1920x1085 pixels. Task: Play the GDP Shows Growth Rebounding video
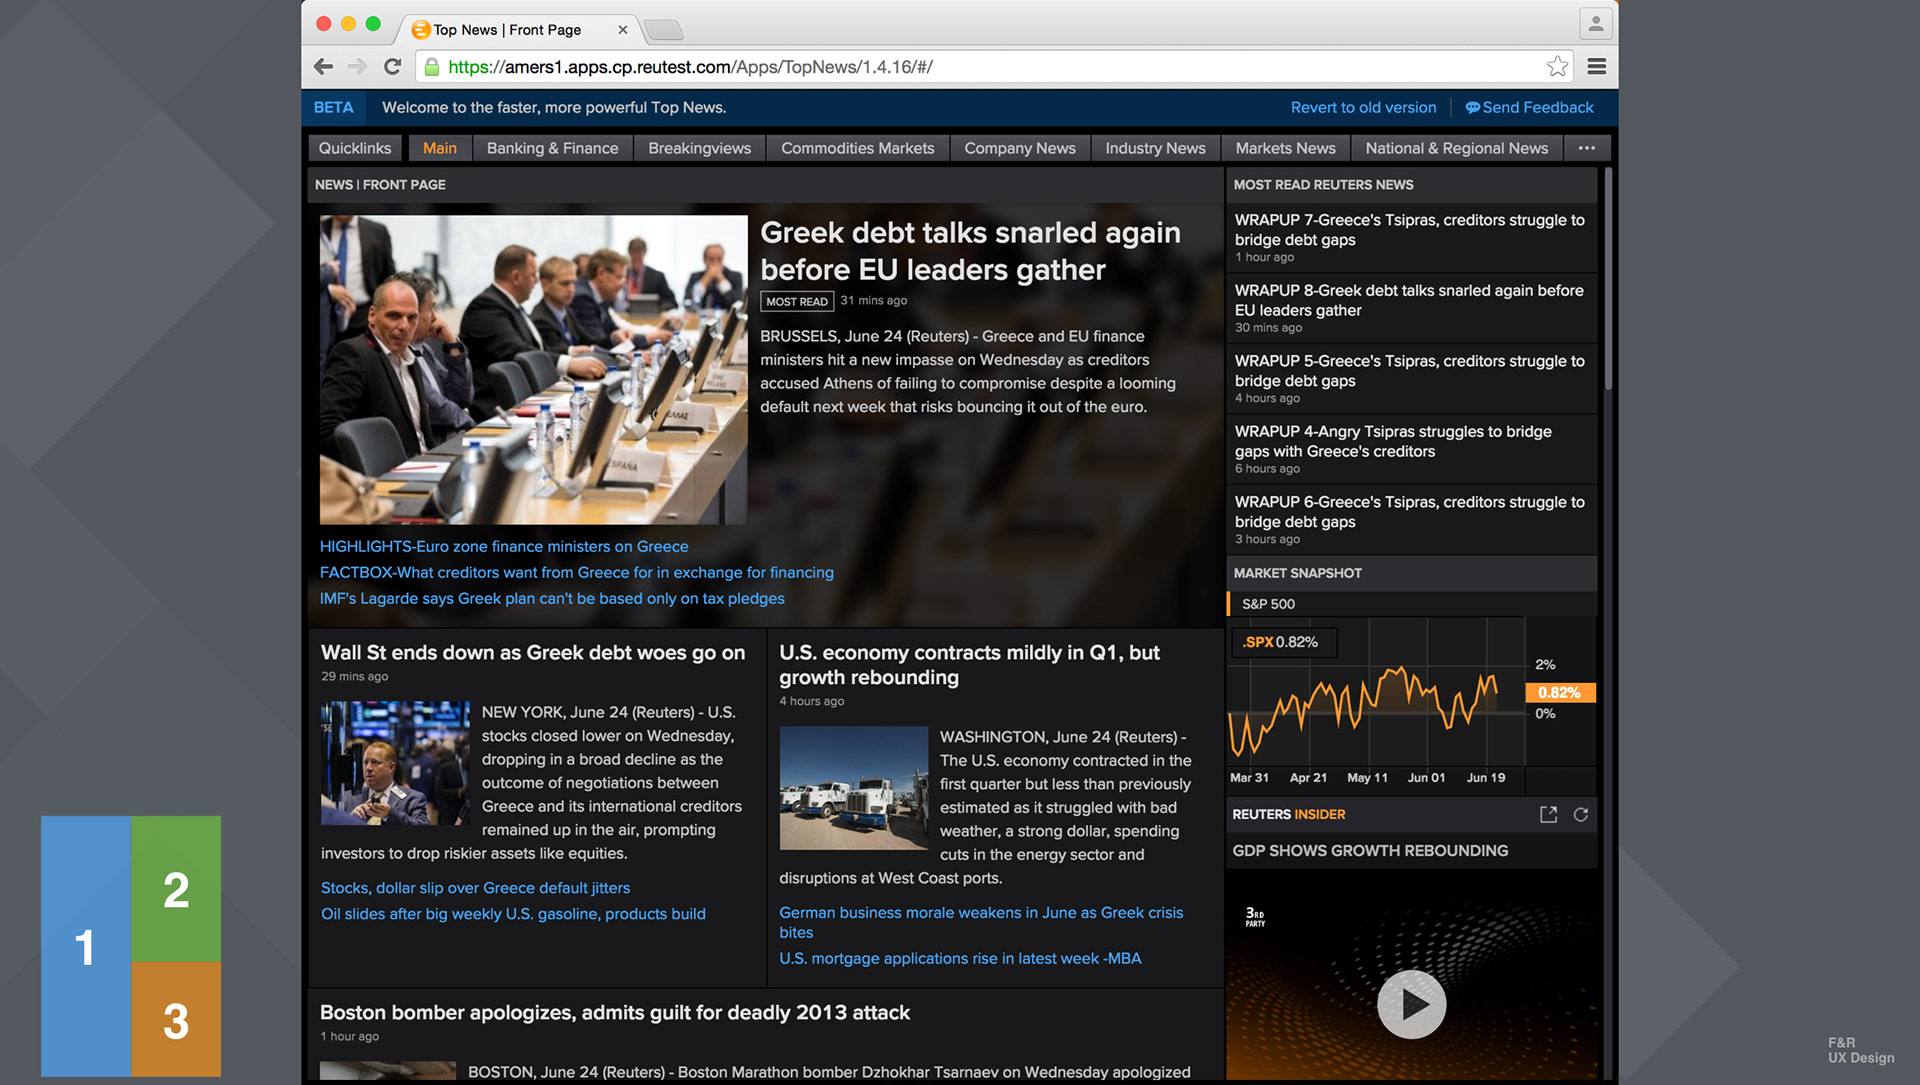[1411, 1004]
